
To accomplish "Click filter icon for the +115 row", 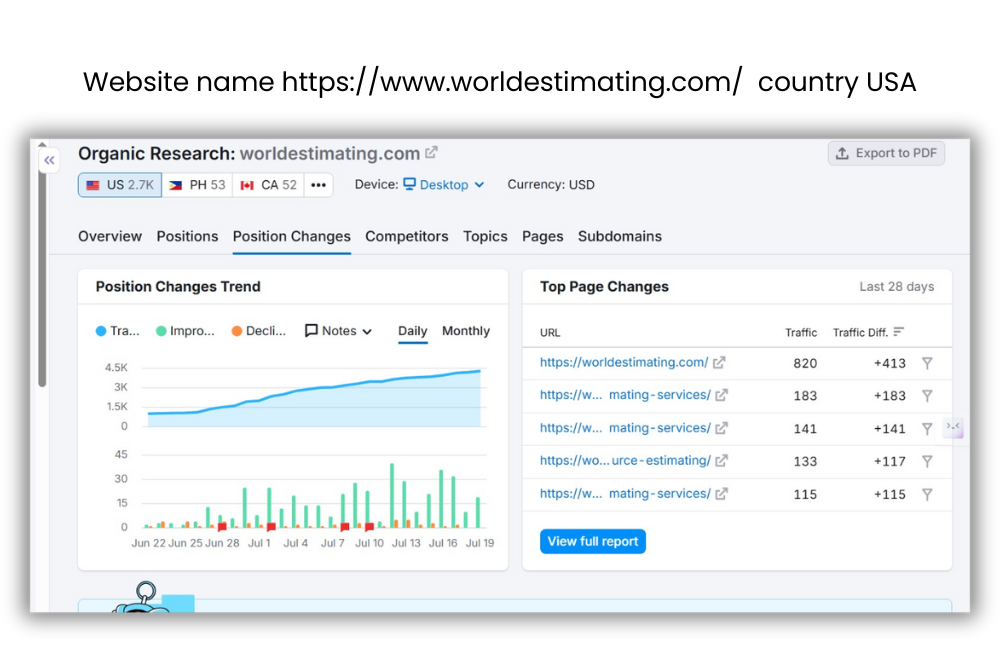I will [x=927, y=494].
